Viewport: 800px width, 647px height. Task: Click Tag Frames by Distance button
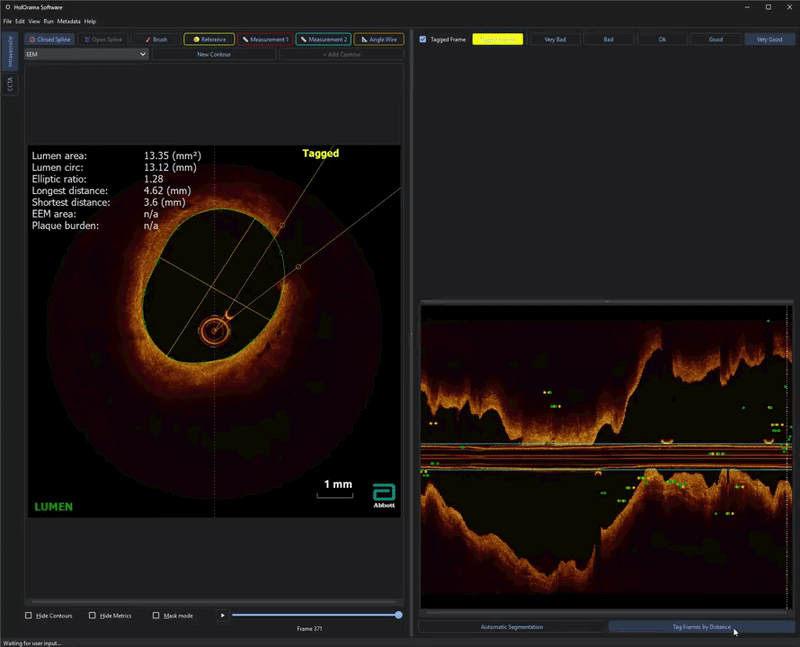click(x=702, y=627)
